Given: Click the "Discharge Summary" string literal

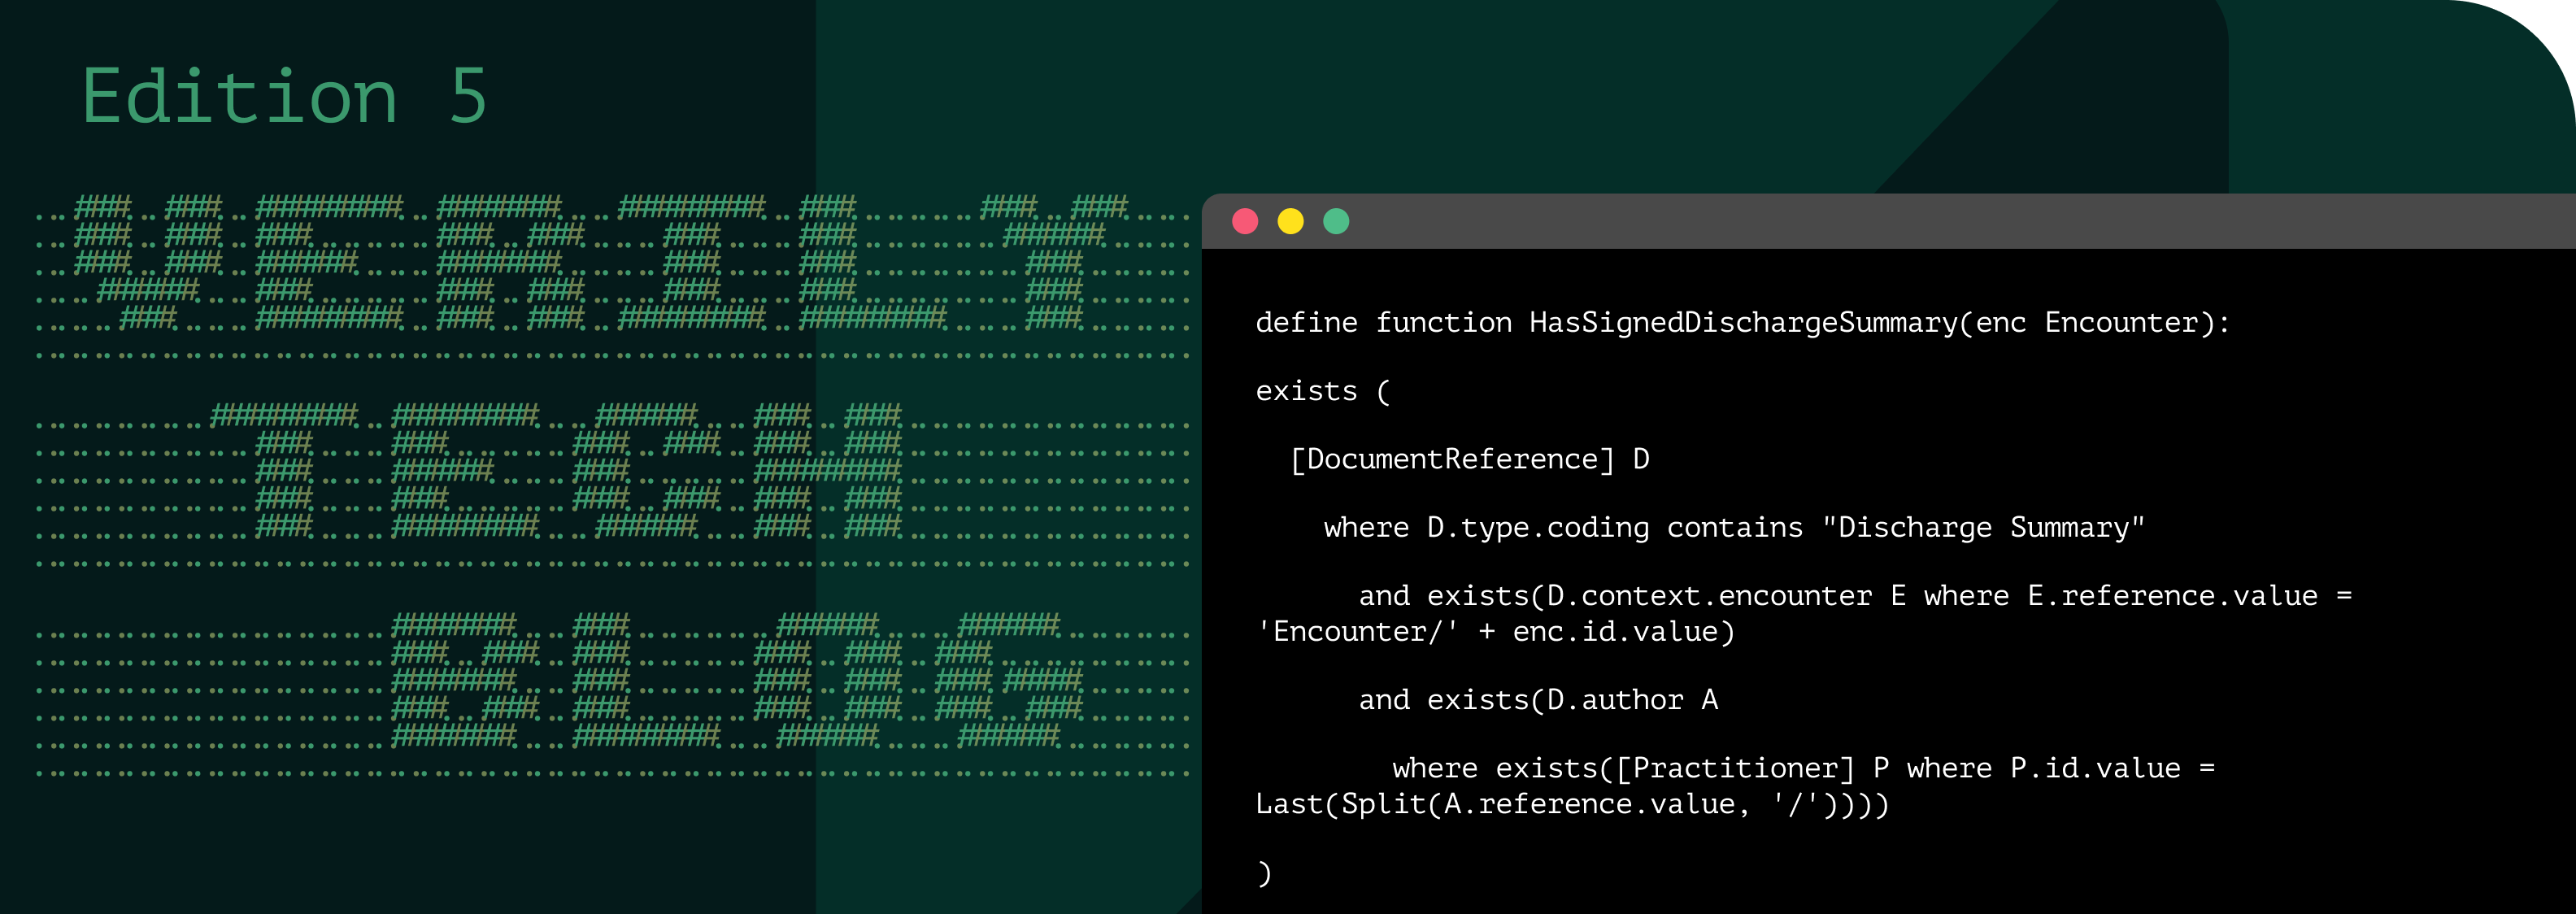Looking at the screenshot, I should pyautogui.click(x=1985, y=527).
